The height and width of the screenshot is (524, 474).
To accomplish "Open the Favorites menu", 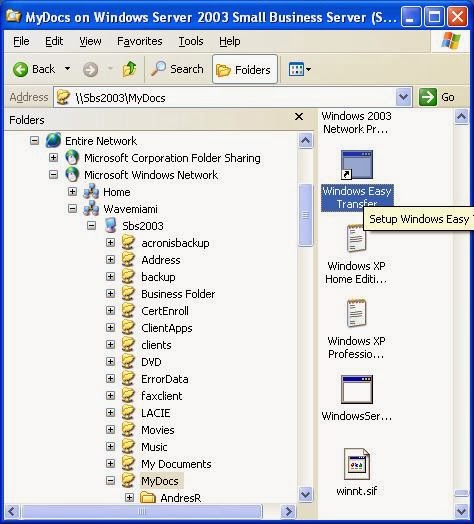I will tap(139, 41).
